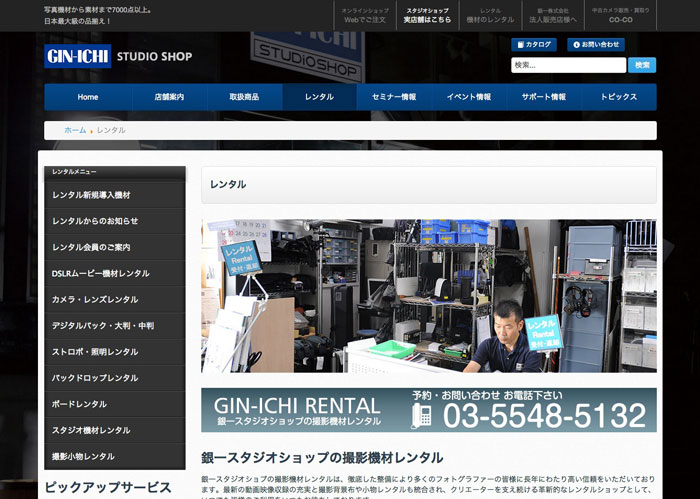Open DSLRムービー機材レンタル sidebar item
Screen dimensions: 700x499
click(x=115, y=273)
